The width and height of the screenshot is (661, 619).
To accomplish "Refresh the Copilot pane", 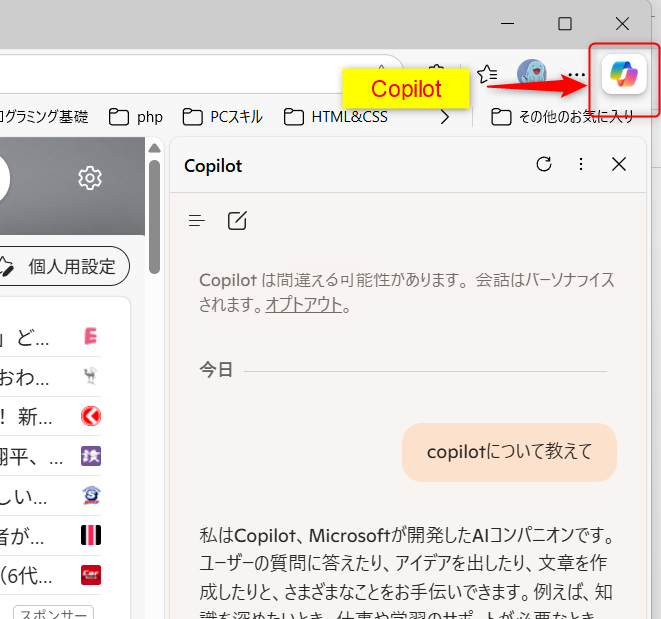I will tap(544, 164).
